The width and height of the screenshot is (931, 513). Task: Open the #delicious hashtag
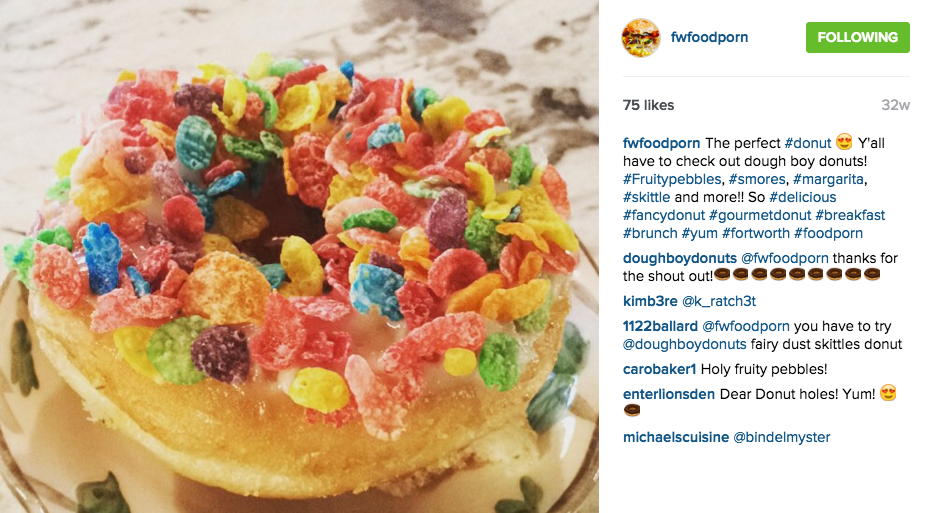pyautogui.click(x=803, y=197)
